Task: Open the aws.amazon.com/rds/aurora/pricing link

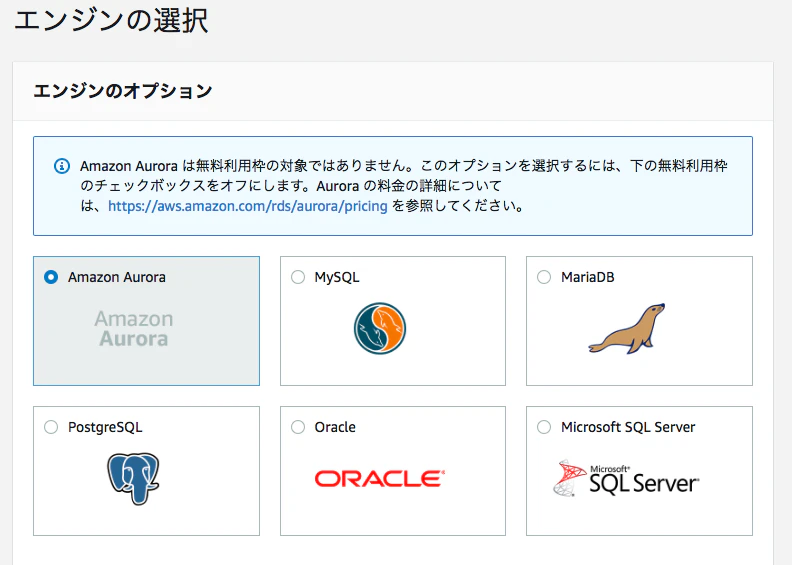Action: [x=248, y=206]
